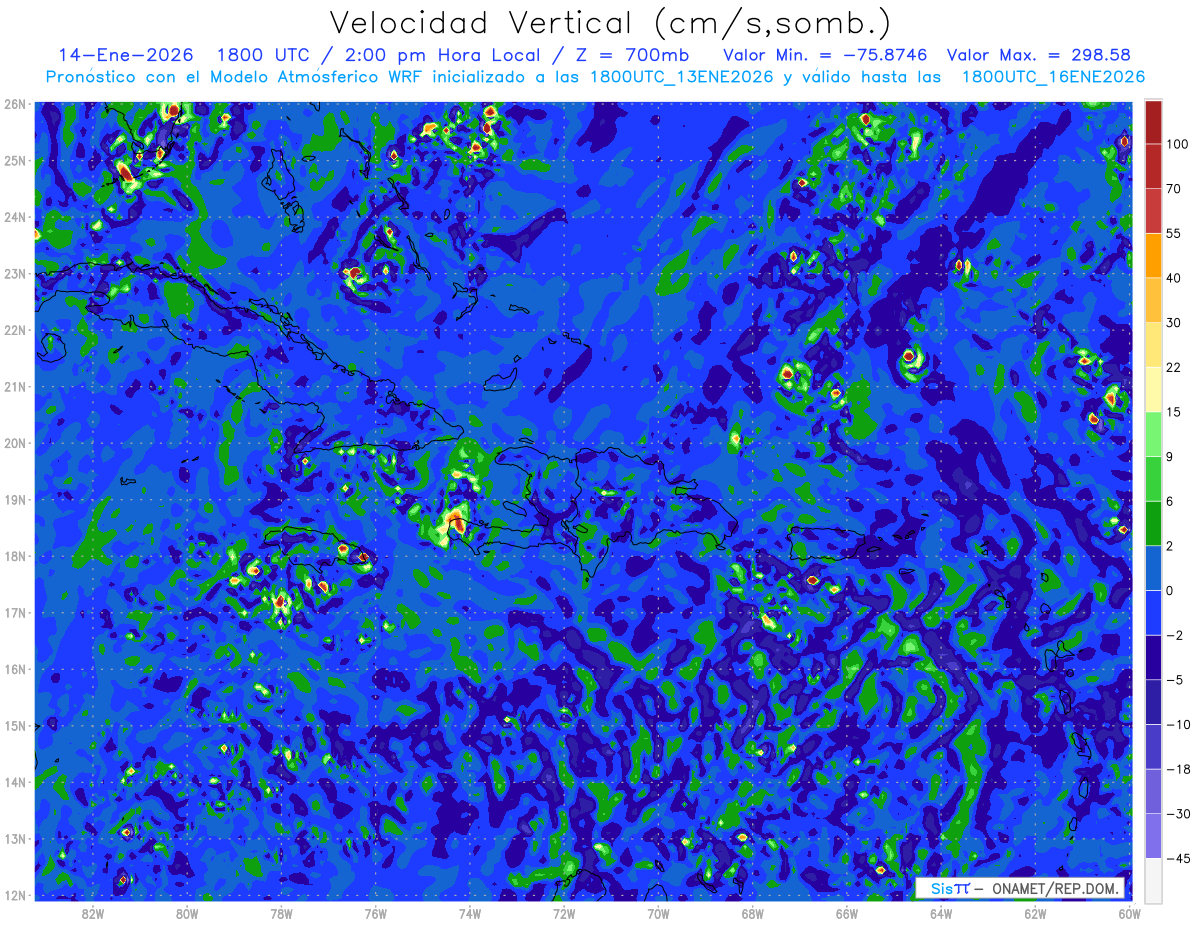Click swatch between -18 and -10 on color bar

[x=1152, y=746]
